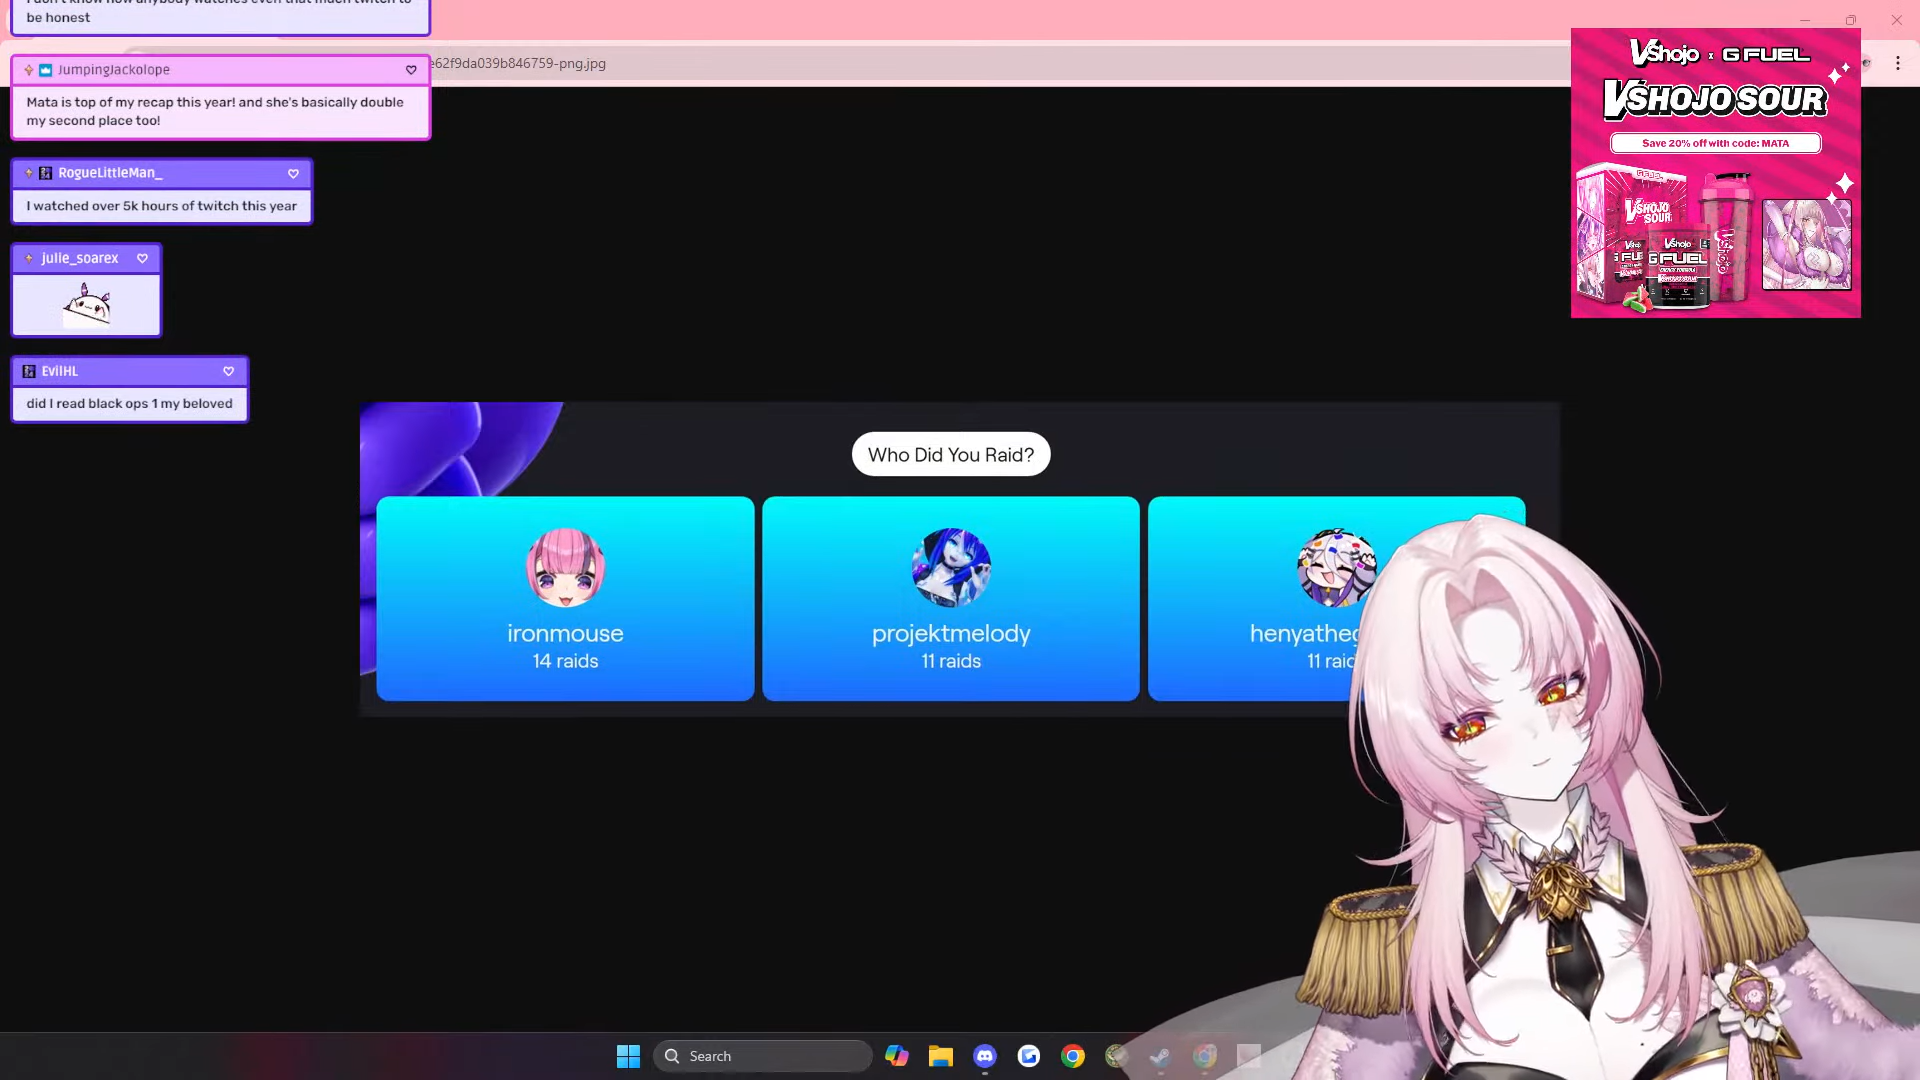1920x1080 pixels.
Task: Open Google Chrome from the taskbar
Action: [1072, 1056]
